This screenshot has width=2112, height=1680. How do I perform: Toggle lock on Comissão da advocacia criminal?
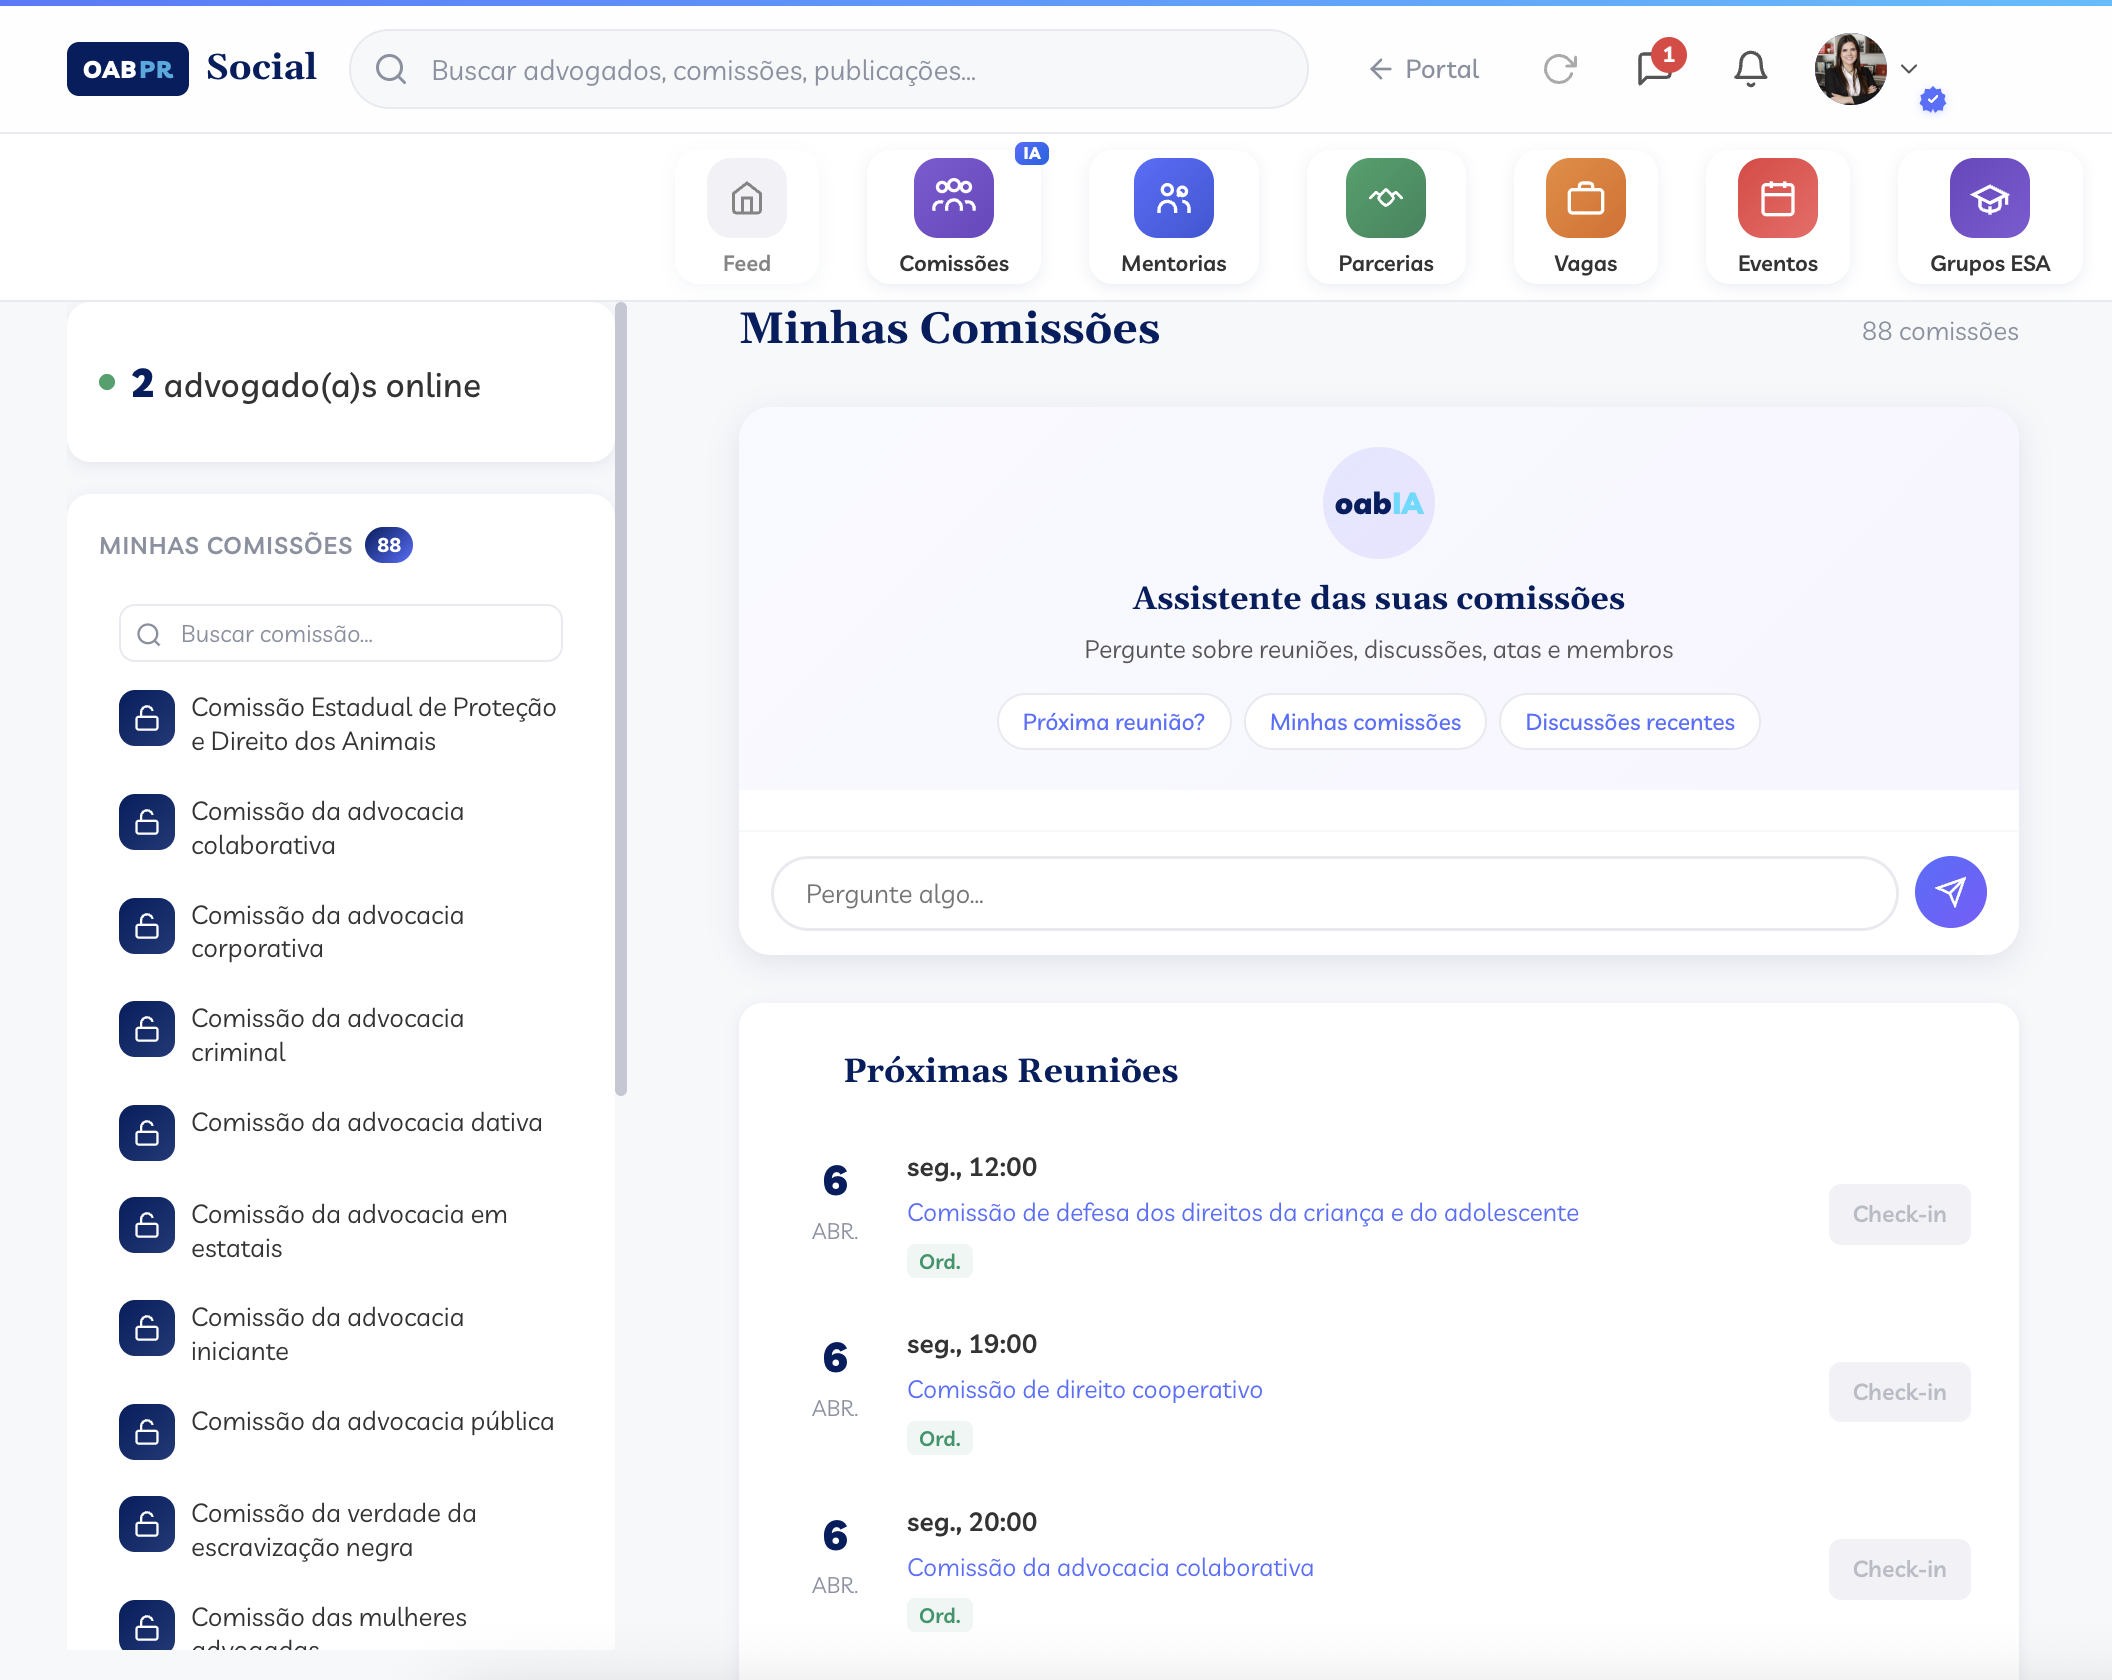(x=146, y=1029)
